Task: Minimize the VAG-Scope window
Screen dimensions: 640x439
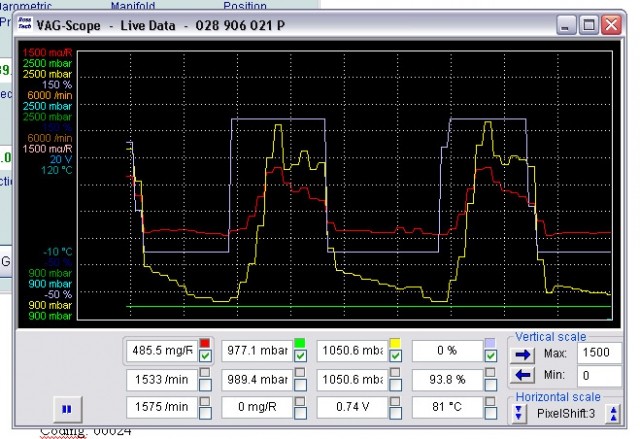Action: click(x=566, y=25)
